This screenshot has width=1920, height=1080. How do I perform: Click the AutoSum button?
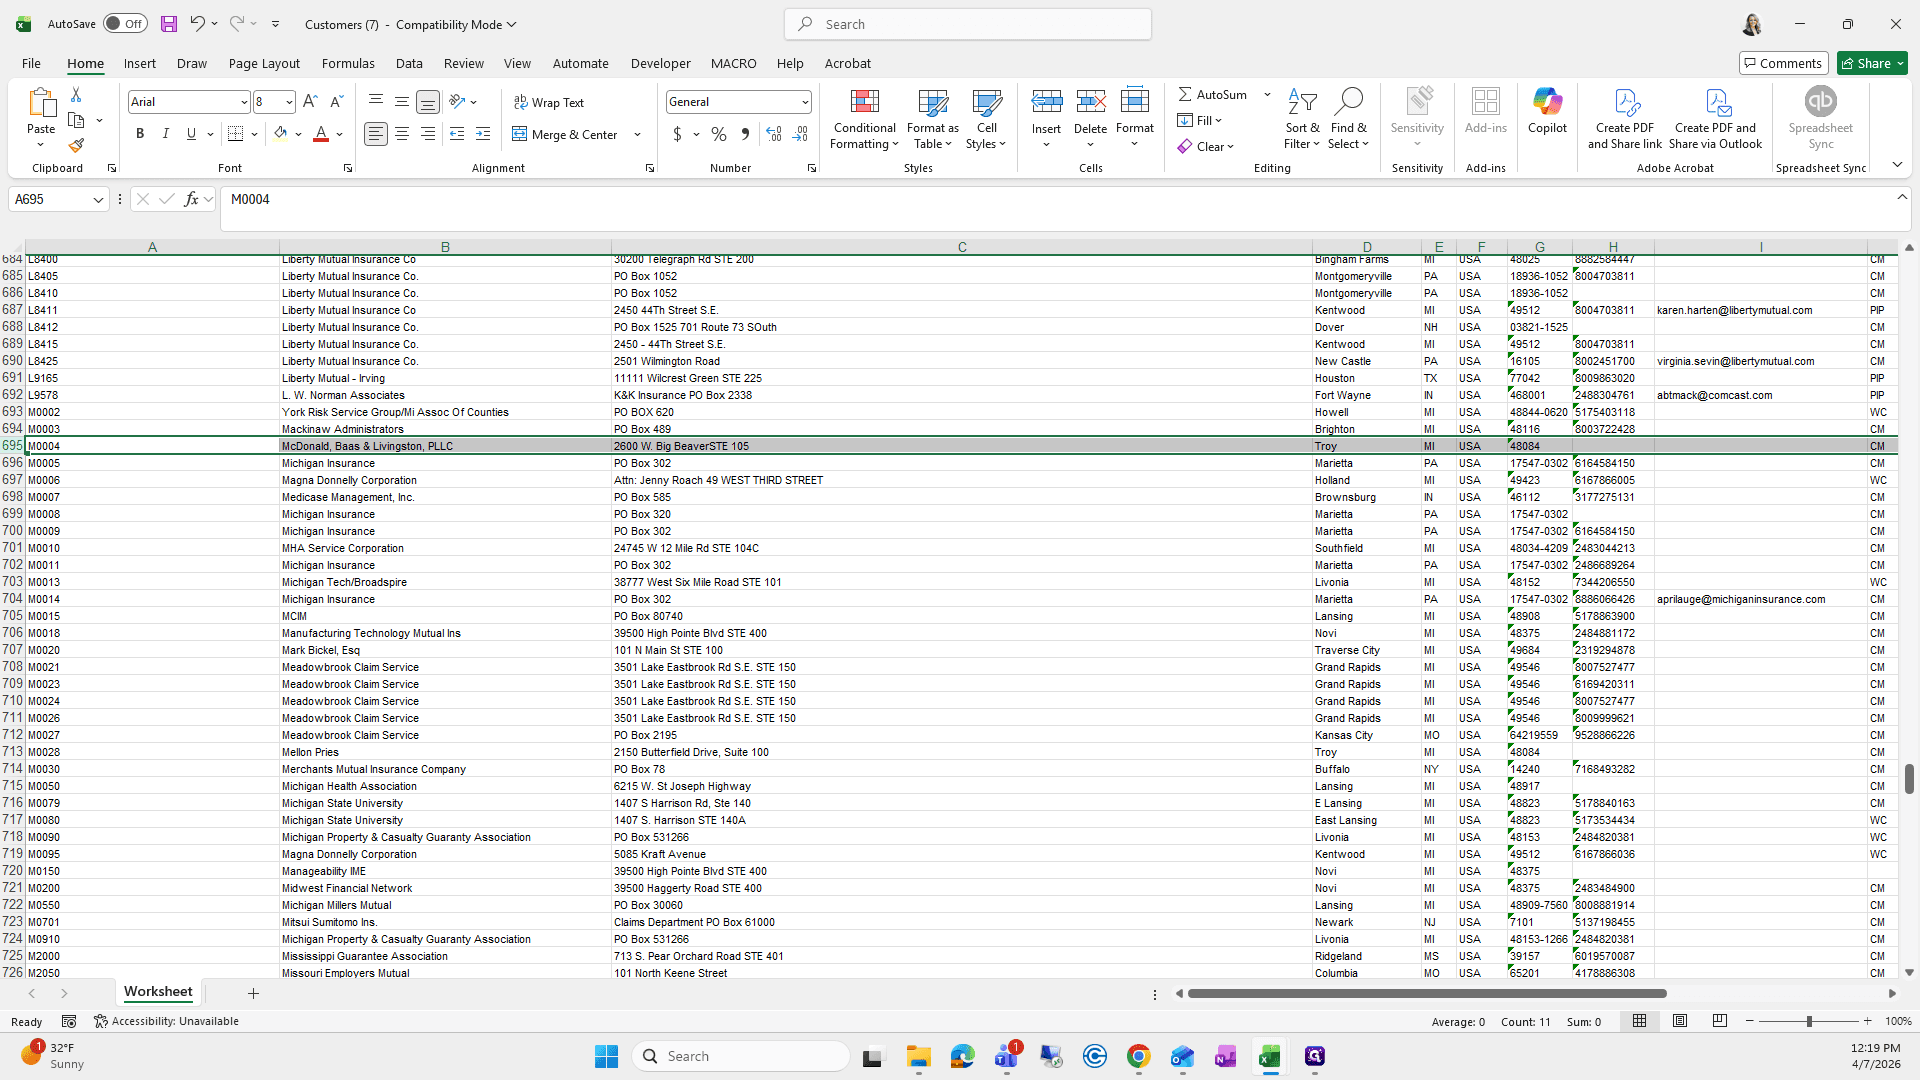click(x=1212, y=94)
